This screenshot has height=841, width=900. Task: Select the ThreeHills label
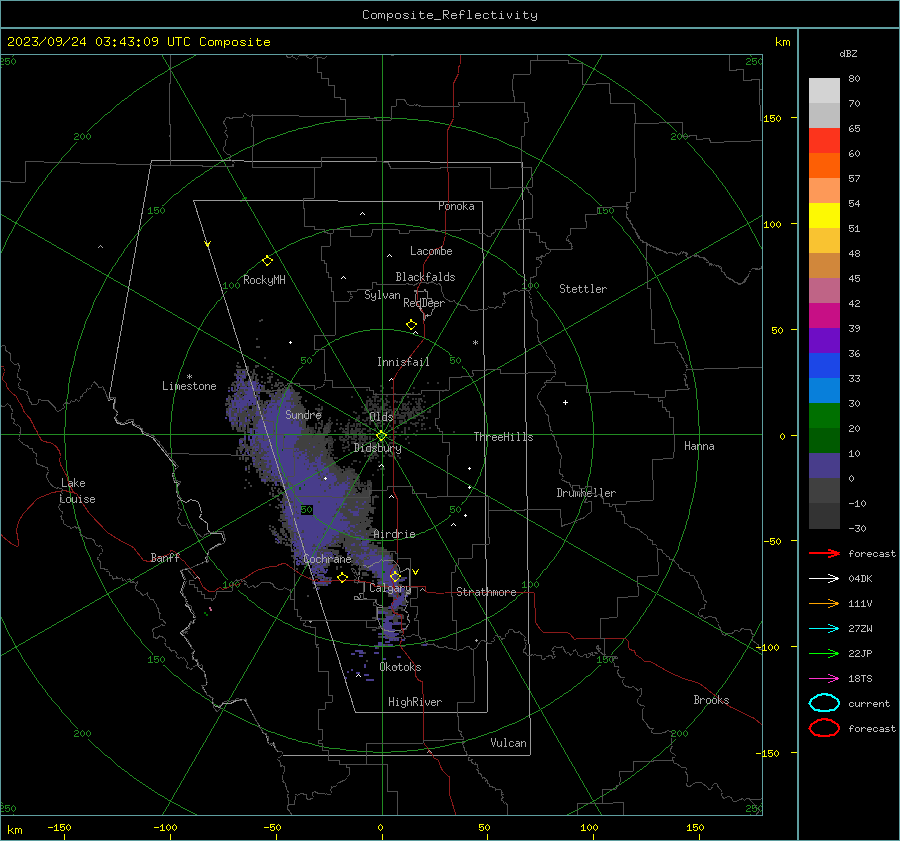pyautogui.click(x=503, y=437)
